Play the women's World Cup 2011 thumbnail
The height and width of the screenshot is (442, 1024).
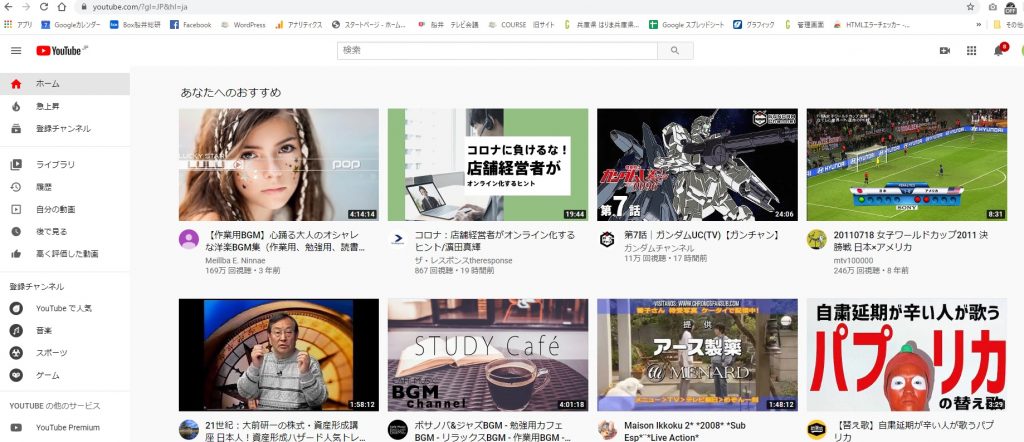point(906,165)
